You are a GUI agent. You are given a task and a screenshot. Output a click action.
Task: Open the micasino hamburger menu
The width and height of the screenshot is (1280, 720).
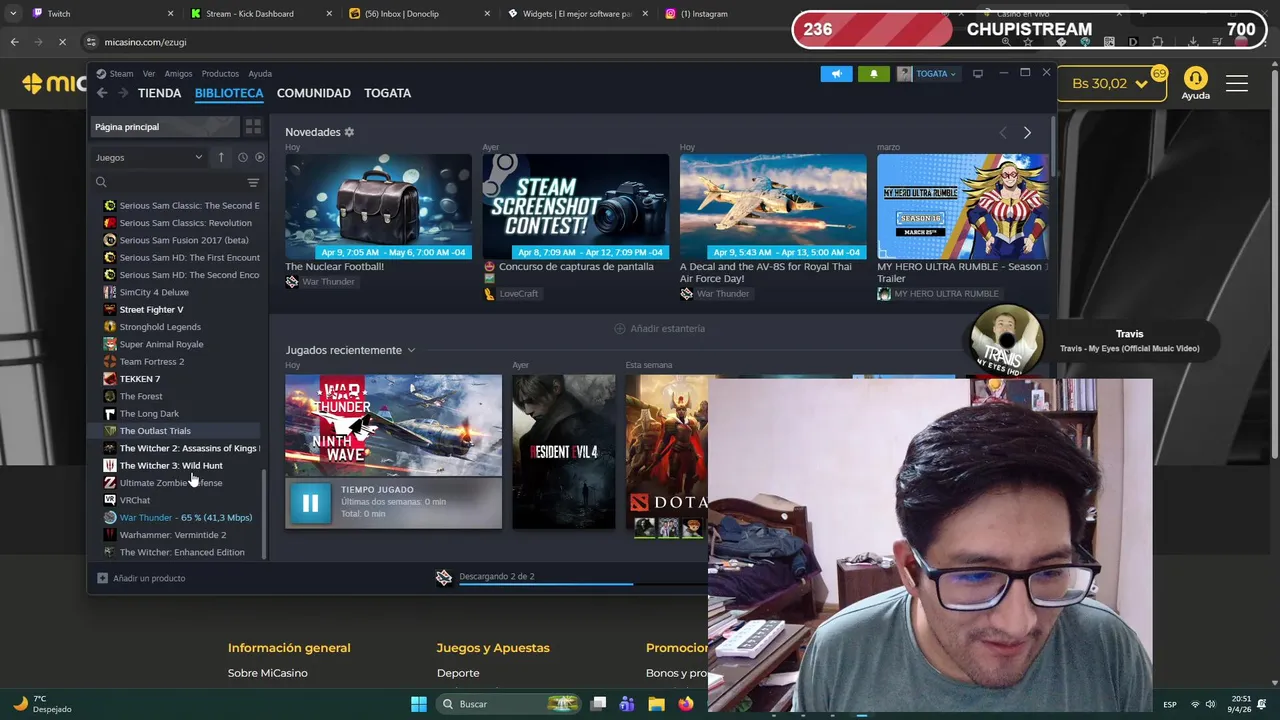tap(1237, 84)
